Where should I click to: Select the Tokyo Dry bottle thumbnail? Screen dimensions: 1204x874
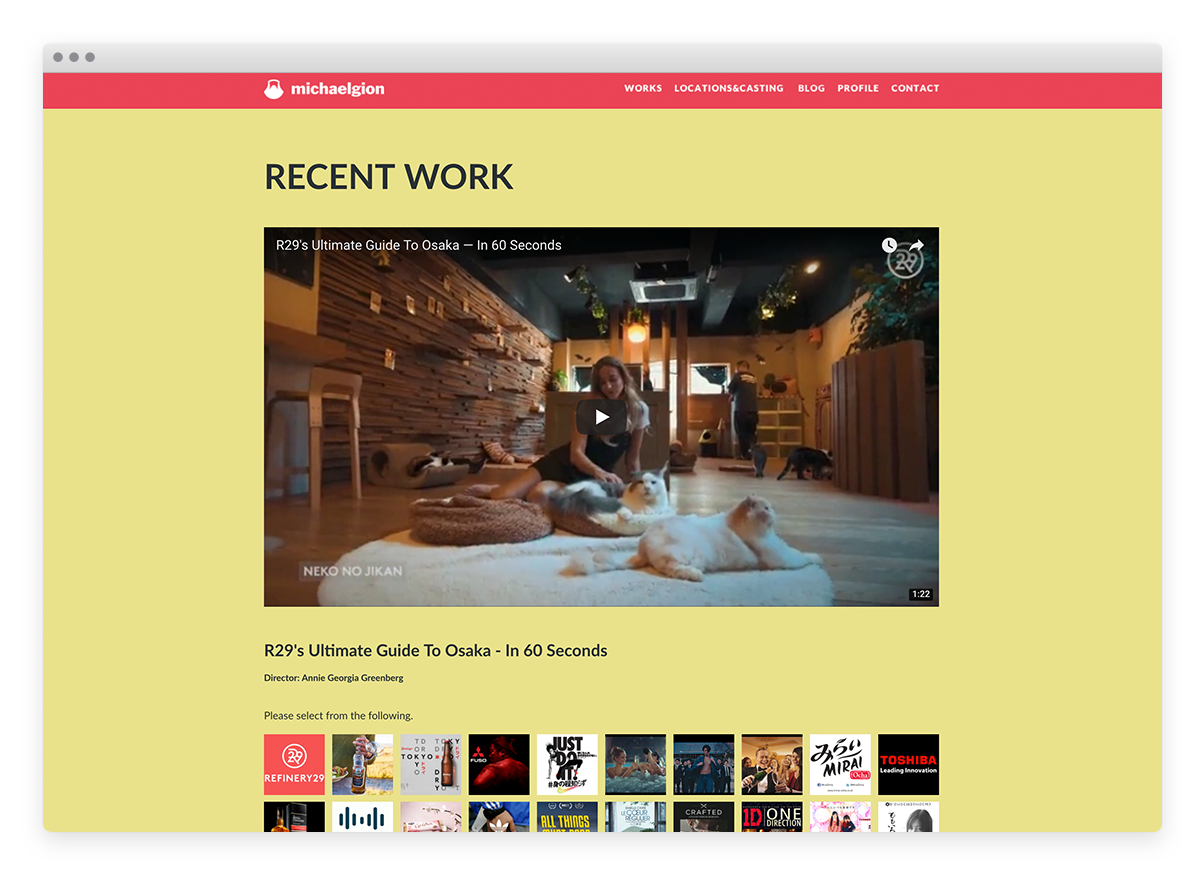point(431,764)
